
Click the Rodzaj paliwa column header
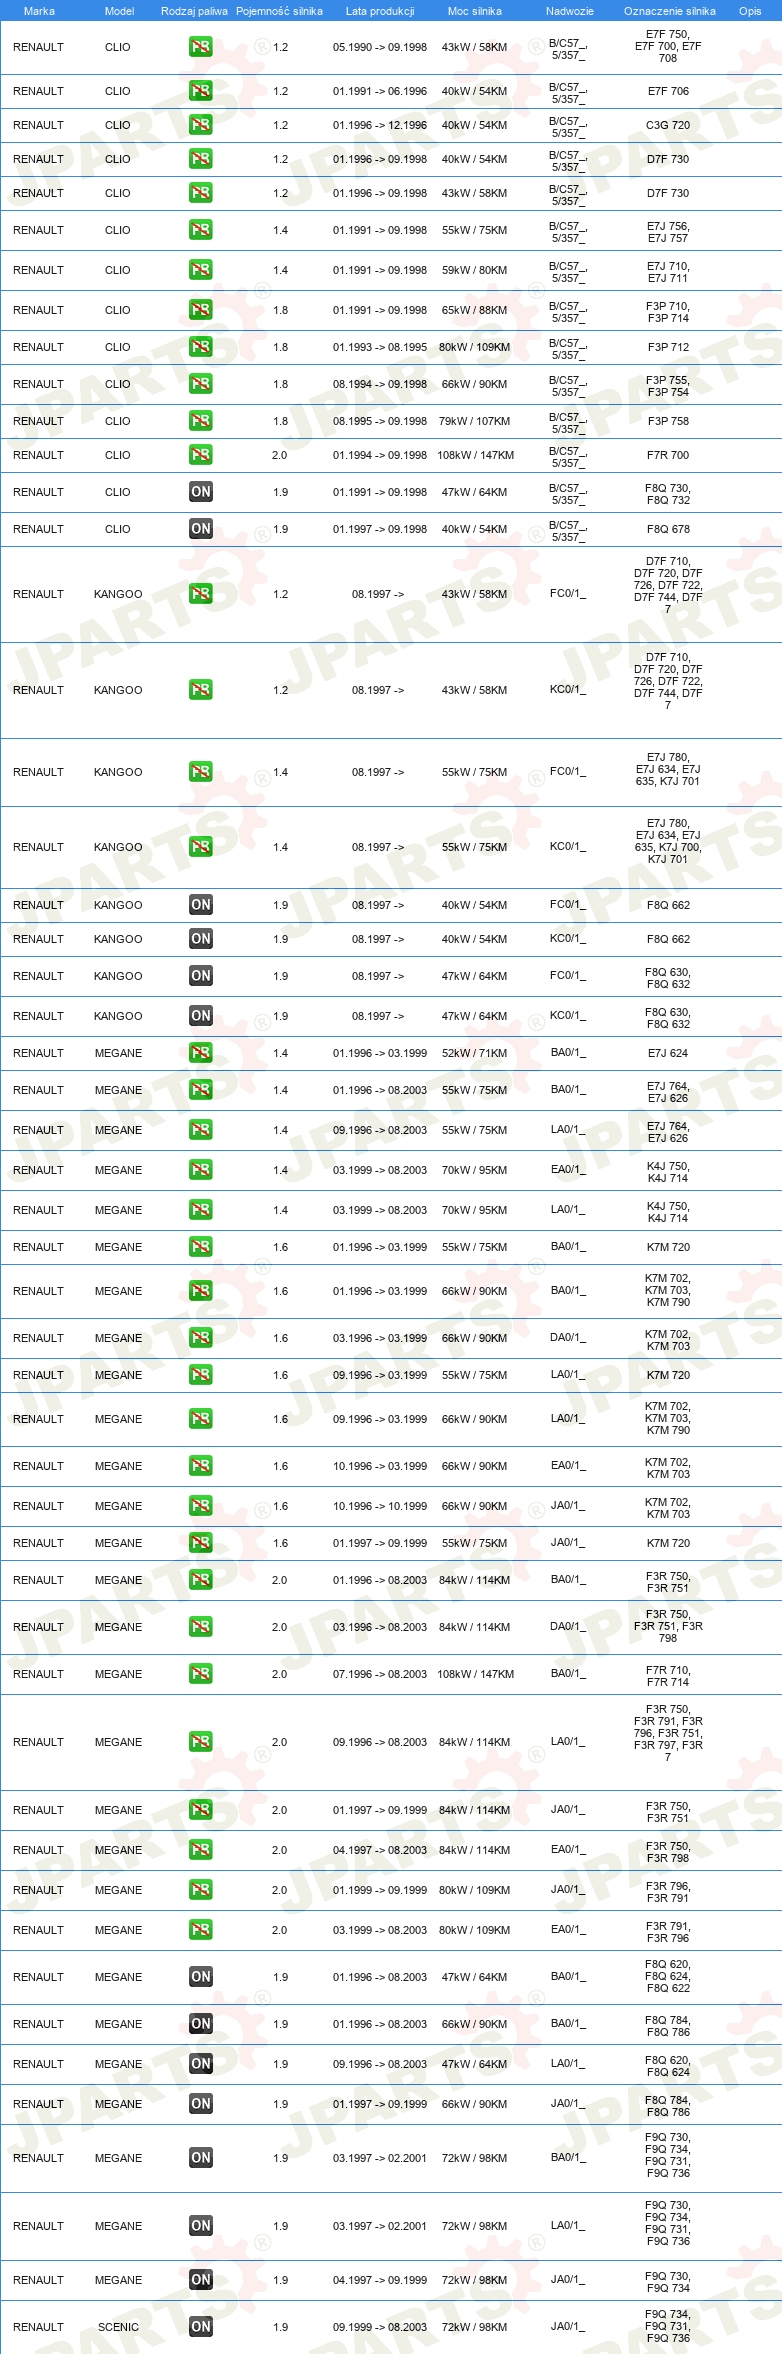[x=194, y=11]
